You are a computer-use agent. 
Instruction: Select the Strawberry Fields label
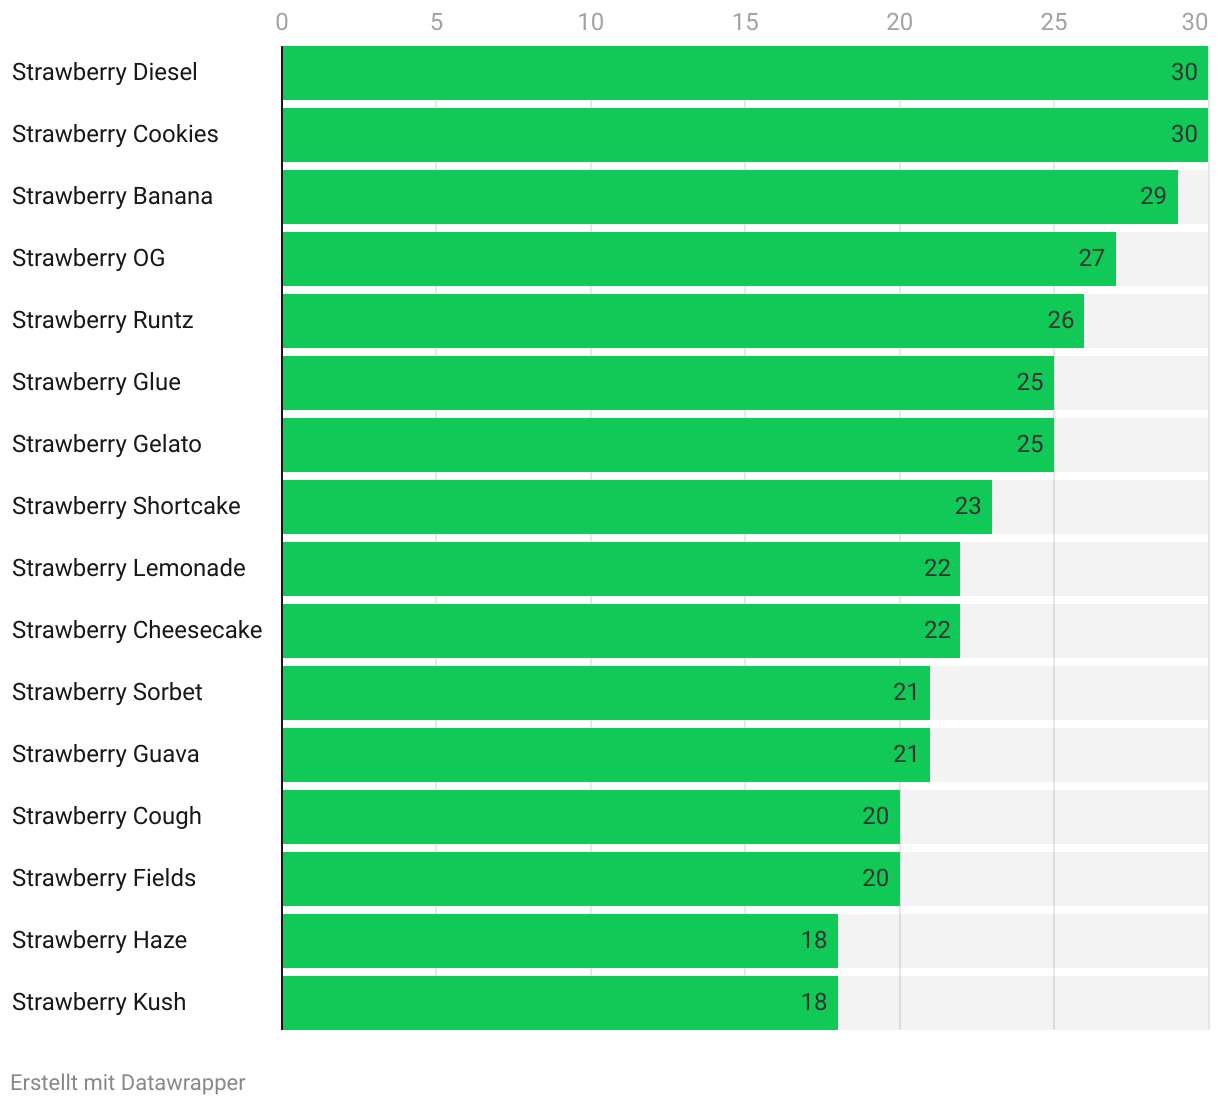104,878
